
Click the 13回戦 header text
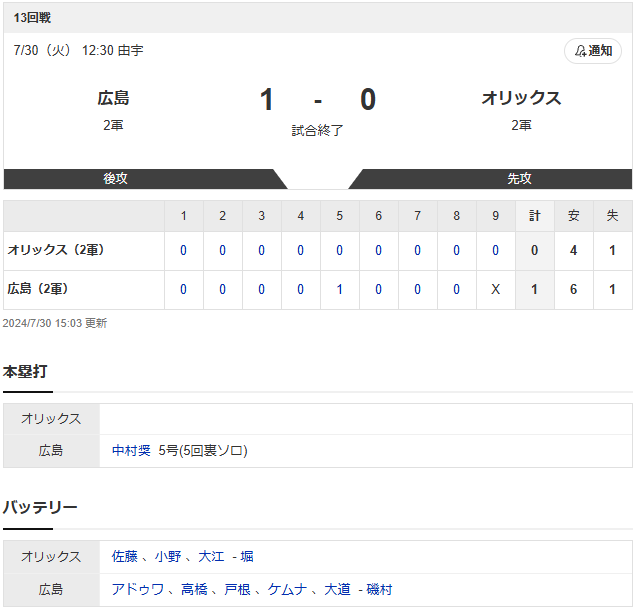pos(32,18)
